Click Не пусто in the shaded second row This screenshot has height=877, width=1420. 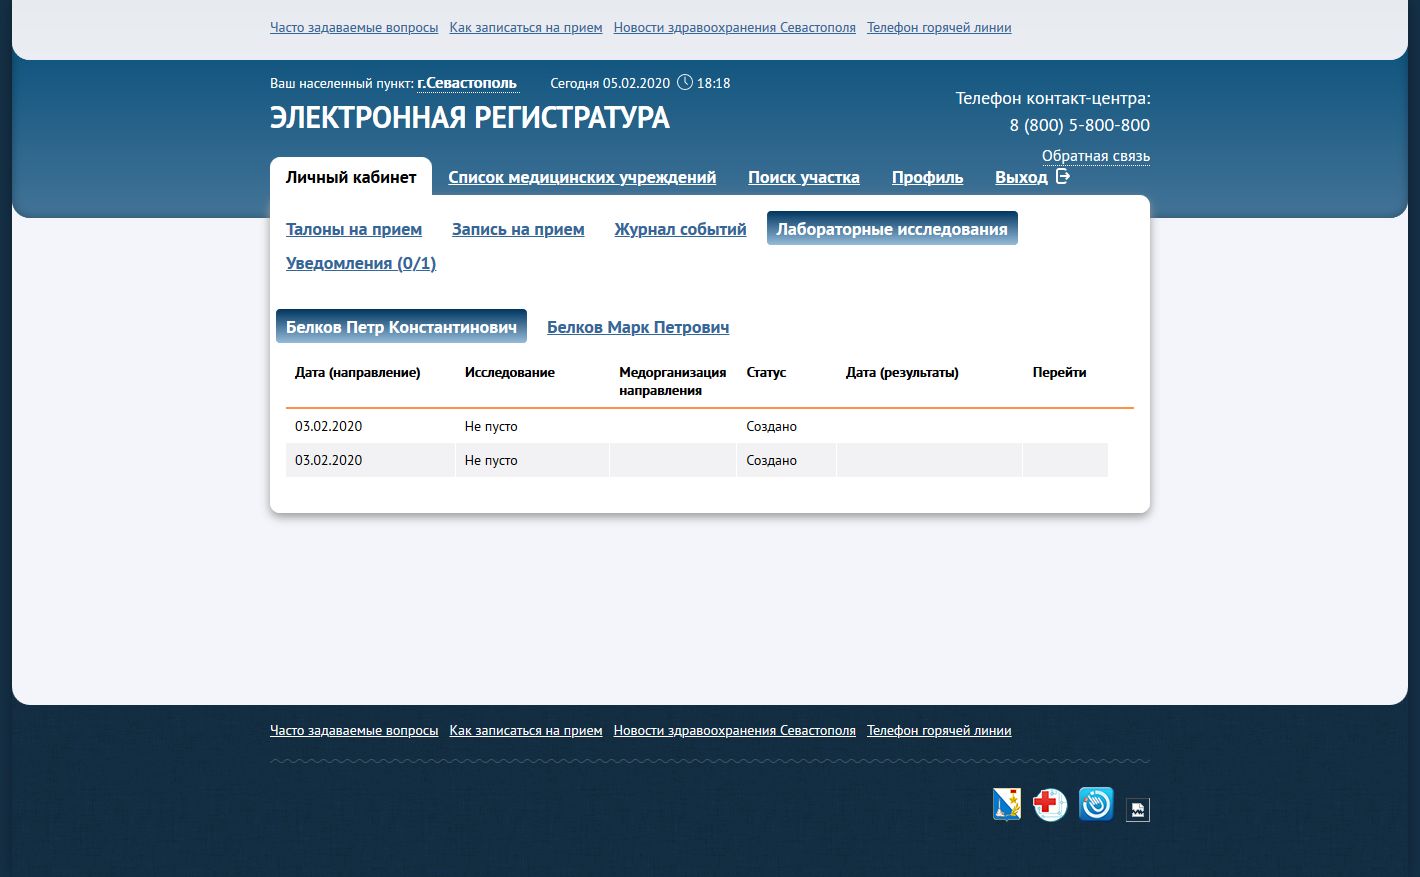[491, 460]
